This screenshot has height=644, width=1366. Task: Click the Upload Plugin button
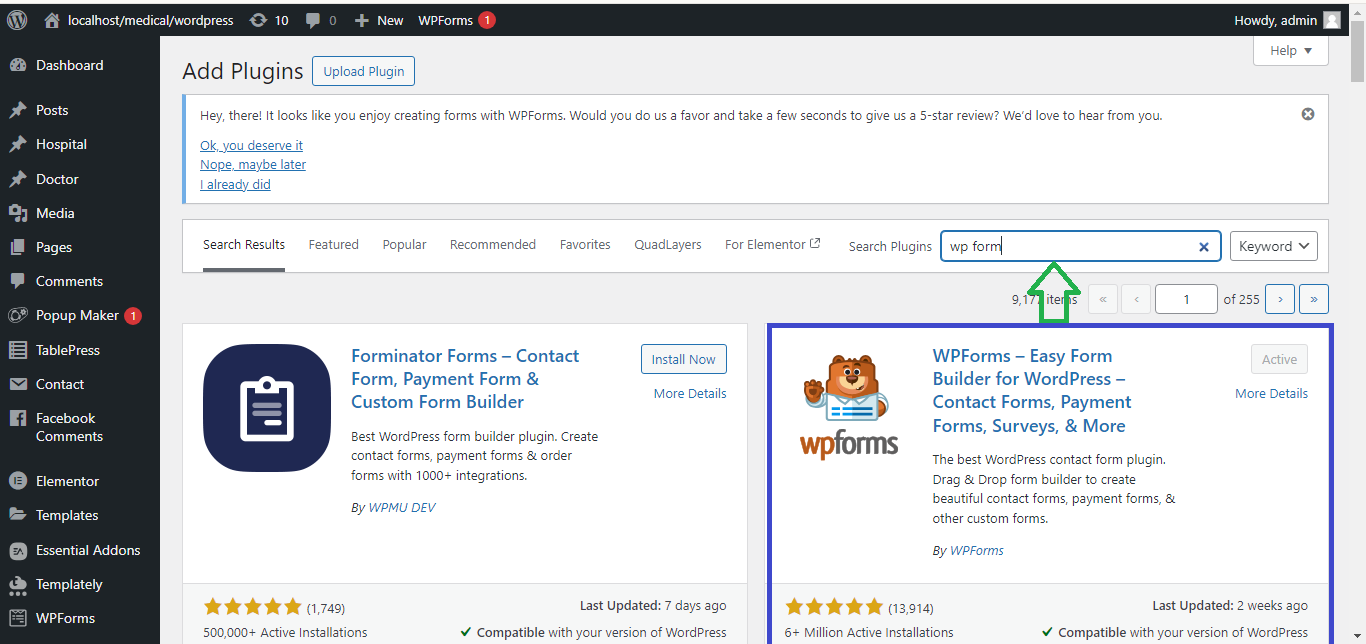point(364,72)
